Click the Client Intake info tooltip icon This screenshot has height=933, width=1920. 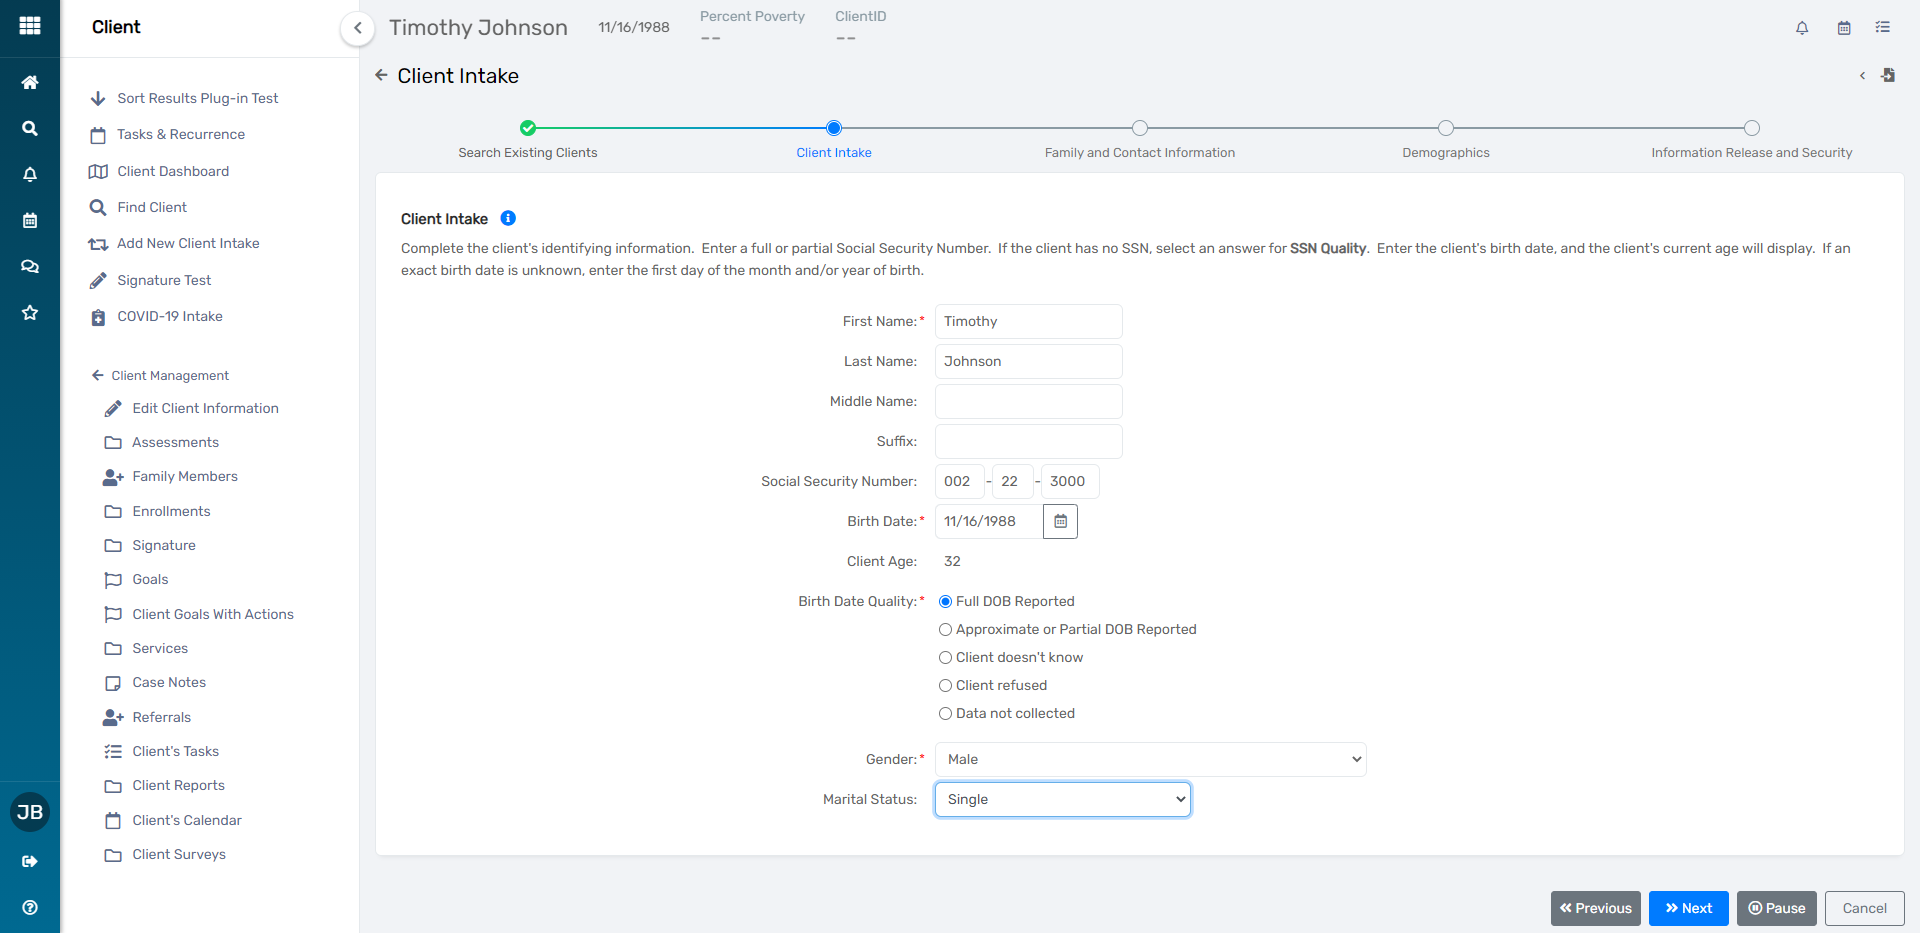pos(508,218)
